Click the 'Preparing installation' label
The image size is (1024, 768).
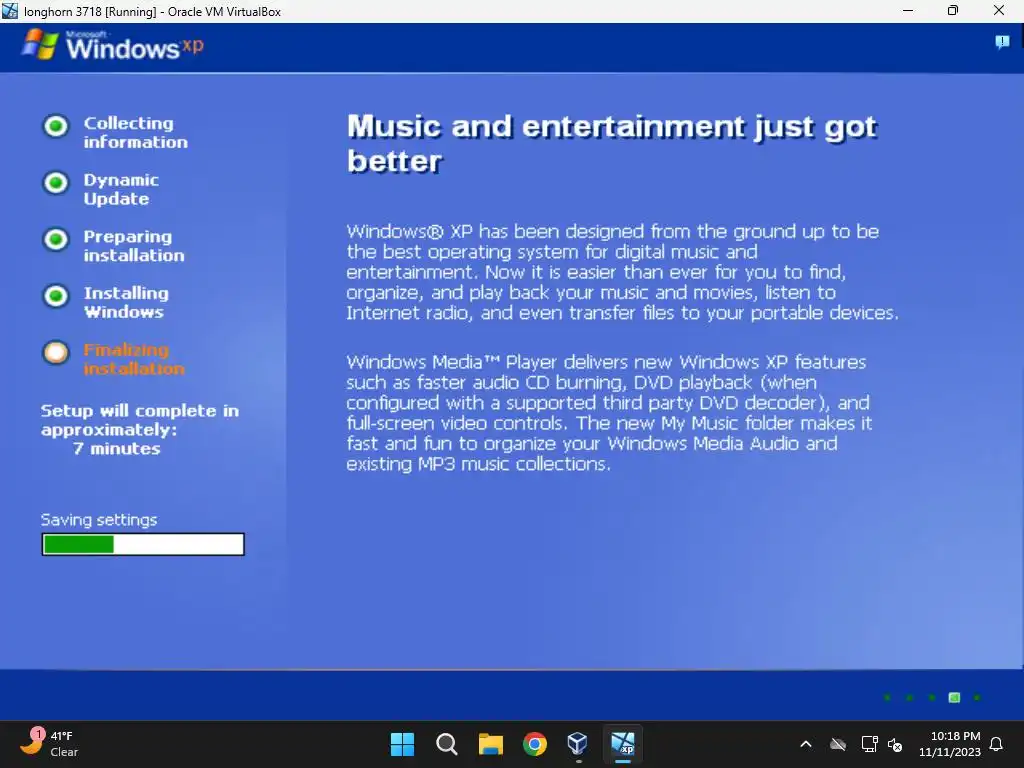point(134,246)
